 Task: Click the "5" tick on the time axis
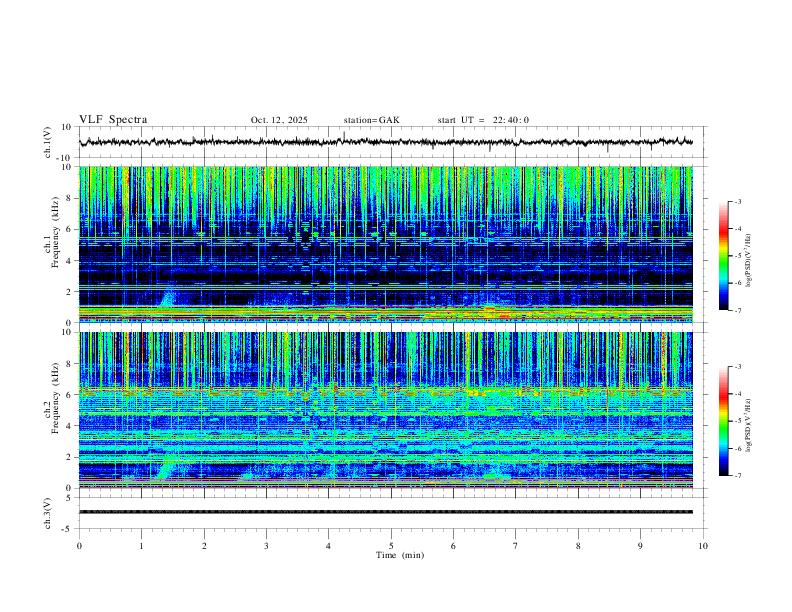pyautogui.click(x=391, y=546)
